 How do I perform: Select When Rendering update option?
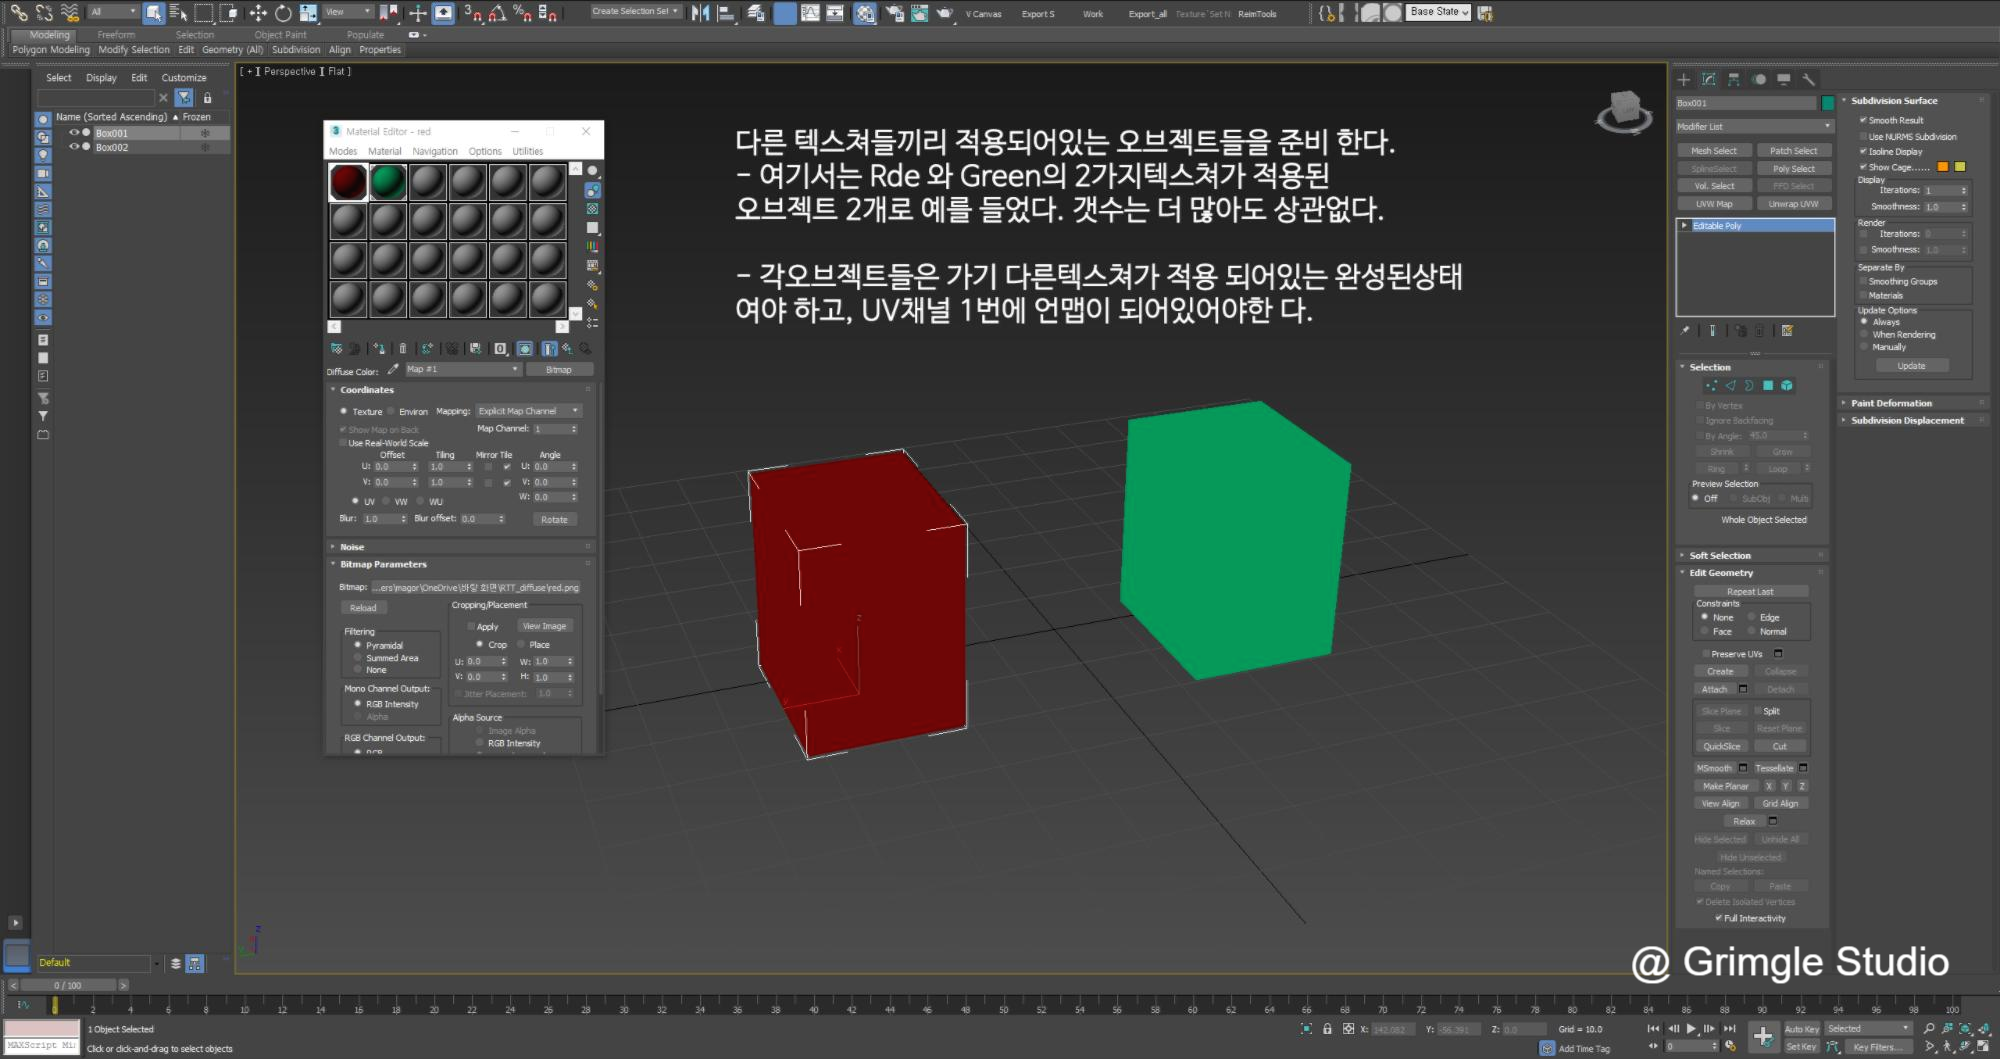click(x=1864, y=334)
